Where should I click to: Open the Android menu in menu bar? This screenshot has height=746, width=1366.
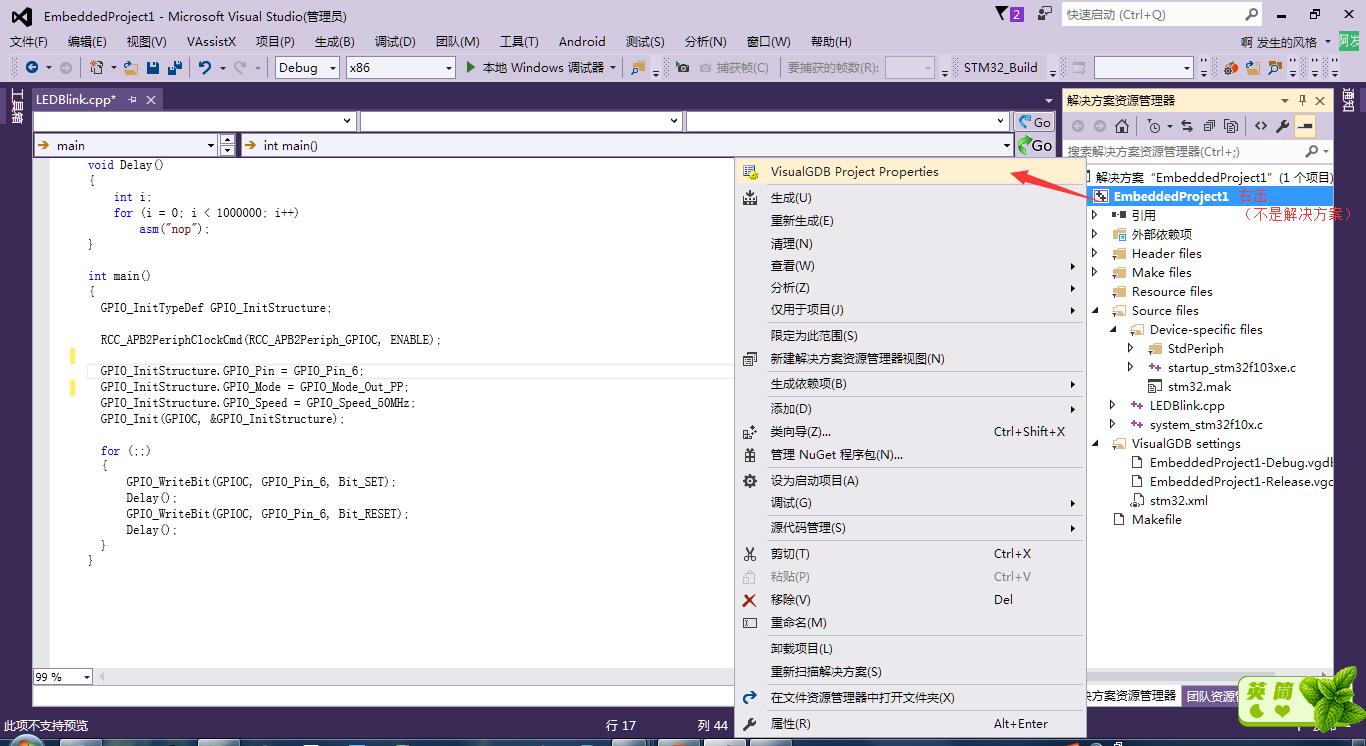click(582, 42)
